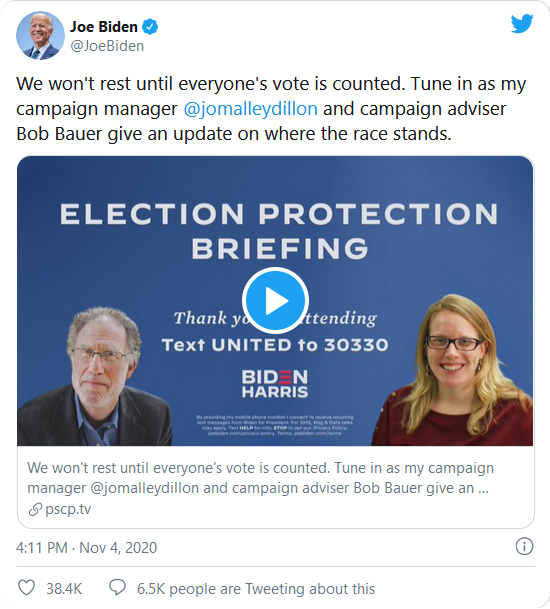Open the Joe Biden display name
The width and height of the screenshot is (550, 609).
(104, 27)
